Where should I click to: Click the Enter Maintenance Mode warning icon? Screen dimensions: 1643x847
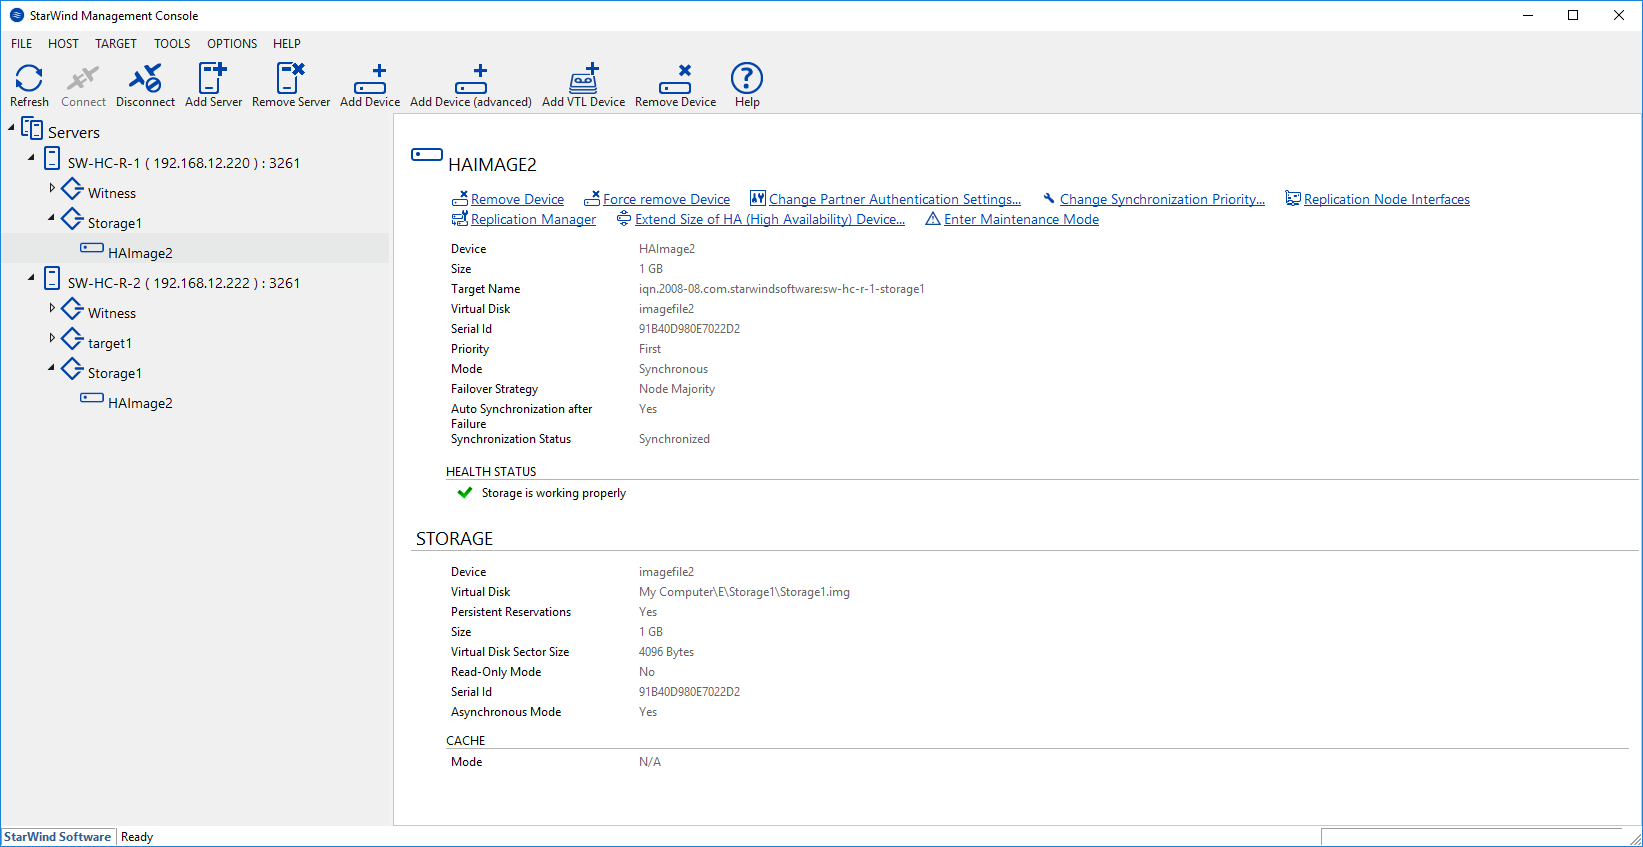click(x=933, y=219)
